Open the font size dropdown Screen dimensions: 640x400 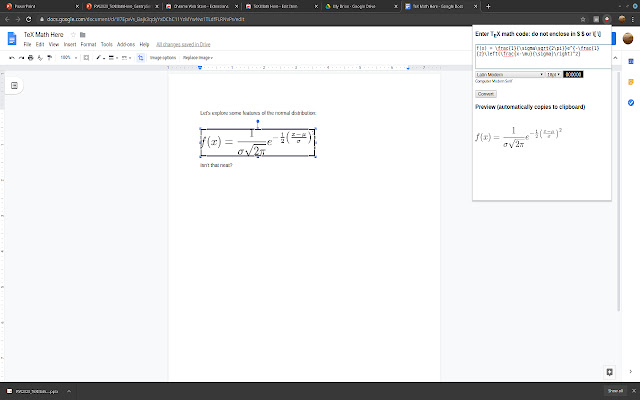click(x=553, y=74)
